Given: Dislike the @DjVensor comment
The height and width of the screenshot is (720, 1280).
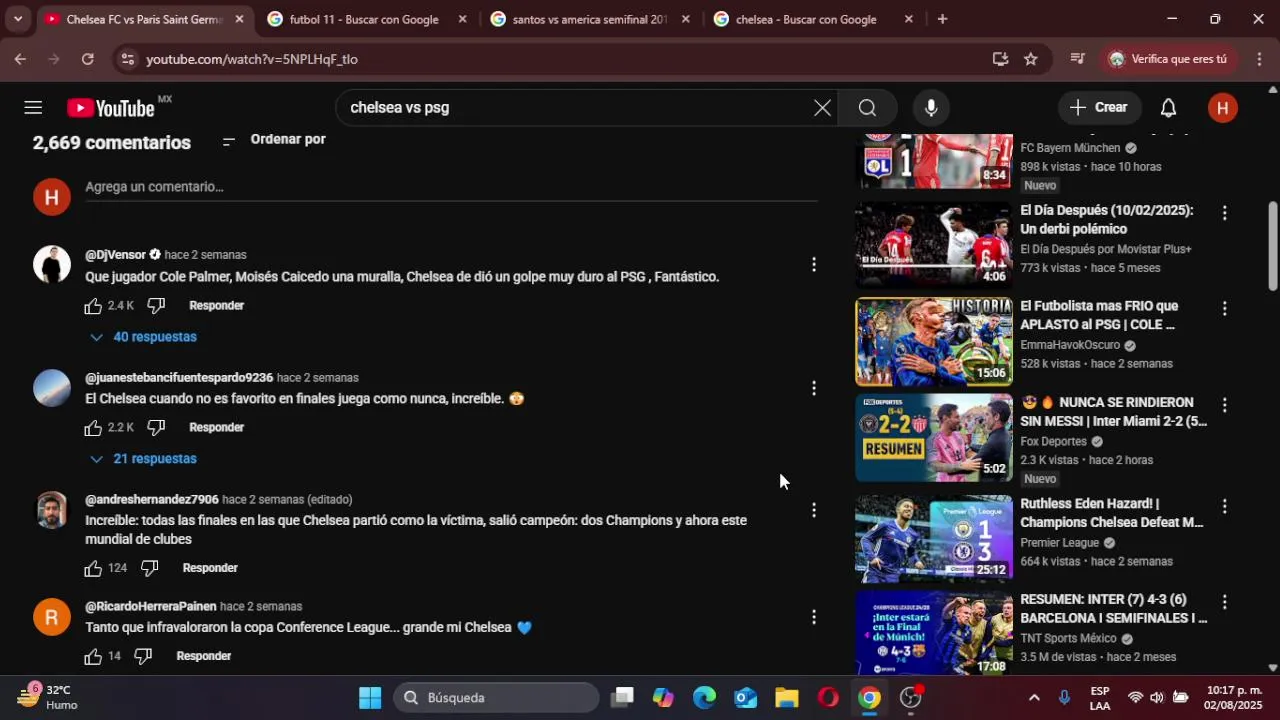Looking at the screenshot, I should (x=156, y=306).
